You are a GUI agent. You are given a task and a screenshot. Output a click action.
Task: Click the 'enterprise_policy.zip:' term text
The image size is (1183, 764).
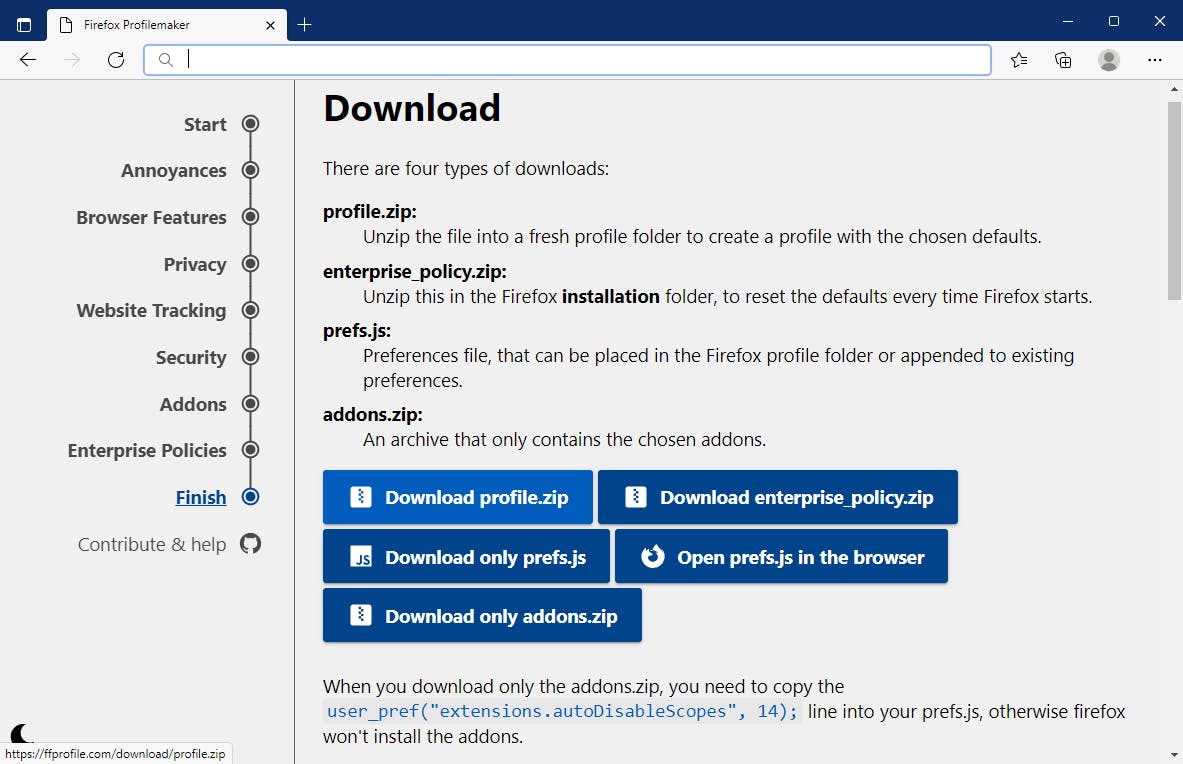(x=415, y=272)
